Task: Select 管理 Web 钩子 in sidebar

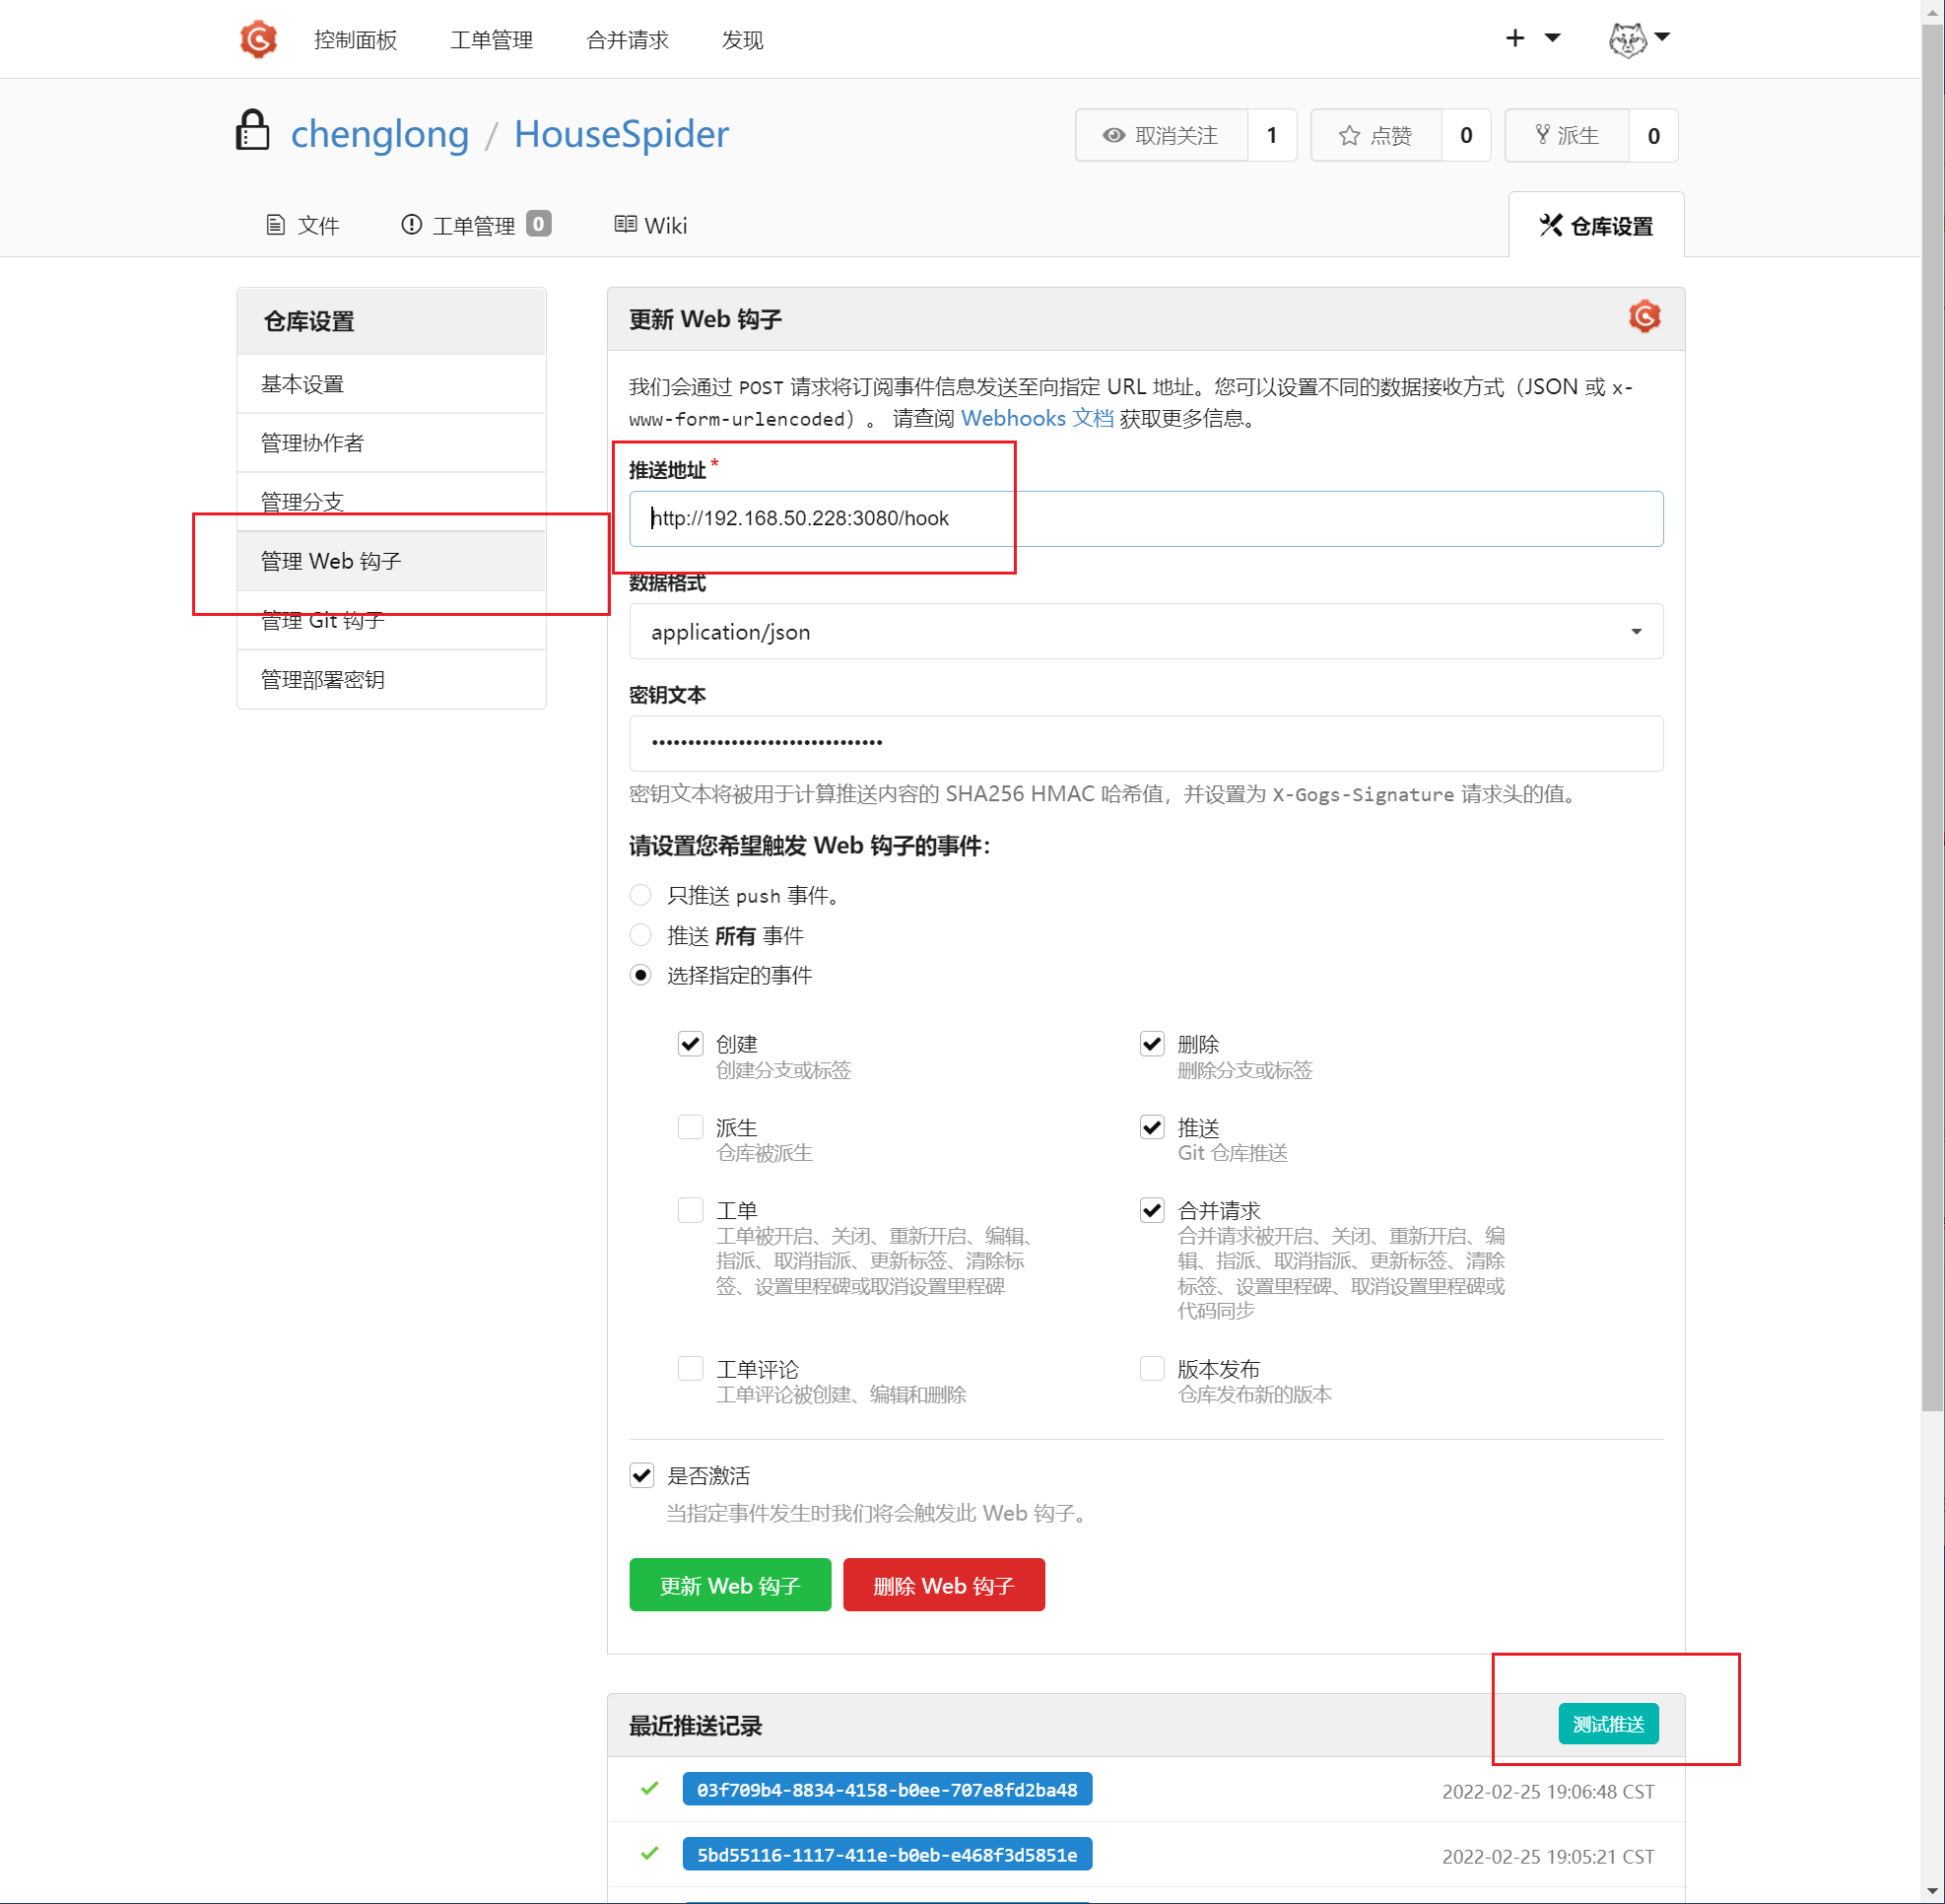Action: pyautogui.click(x=391, y=561)
